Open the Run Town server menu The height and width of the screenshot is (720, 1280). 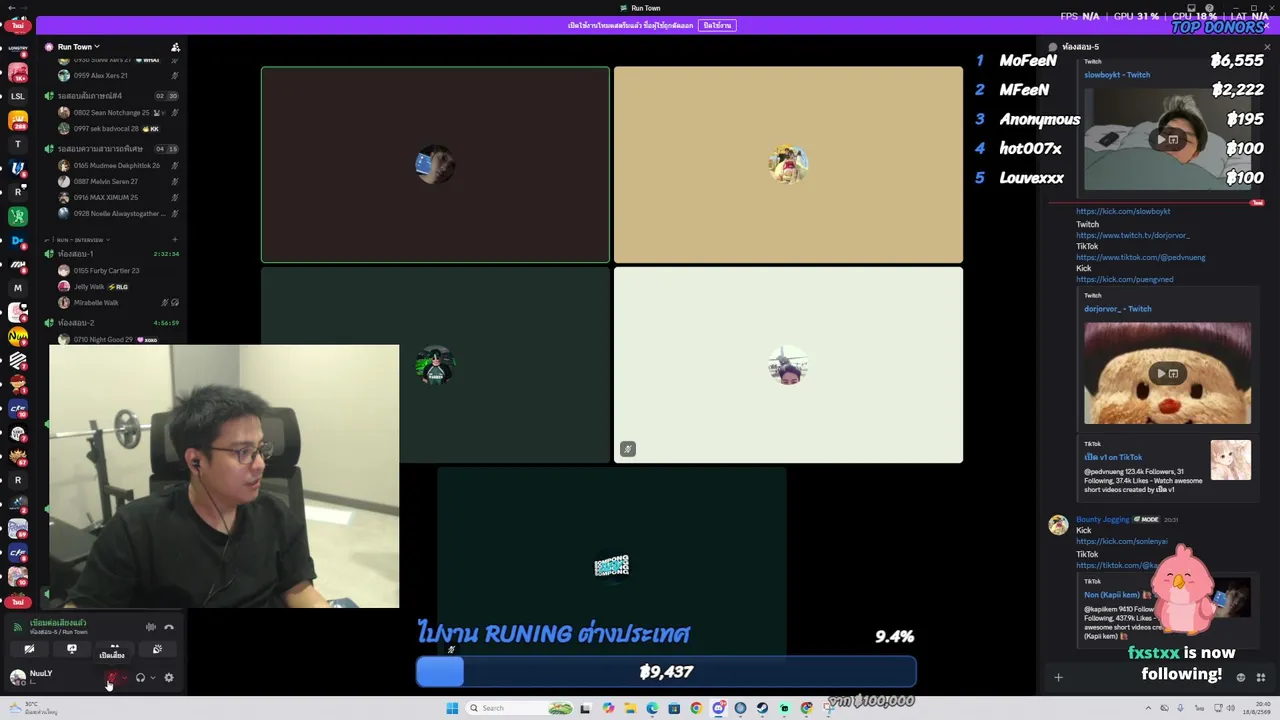coord(78,47)
